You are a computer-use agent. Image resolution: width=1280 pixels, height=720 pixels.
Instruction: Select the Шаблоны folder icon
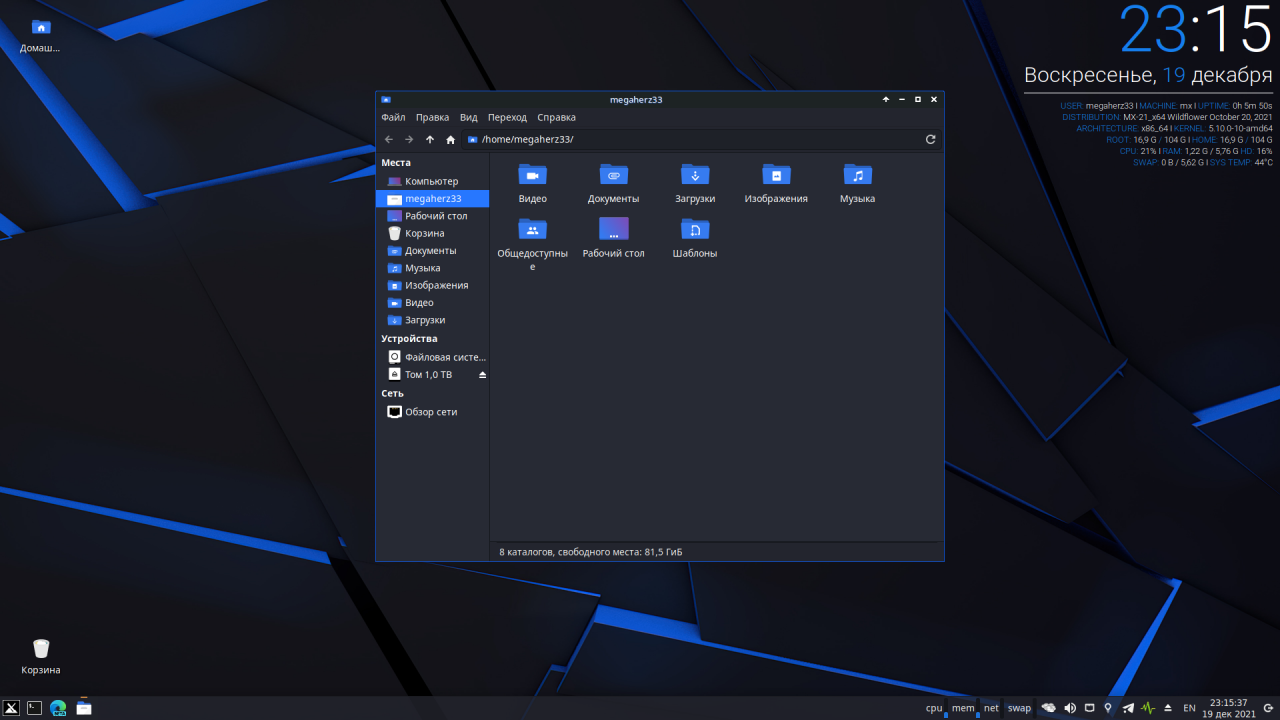tap(695, 229)
